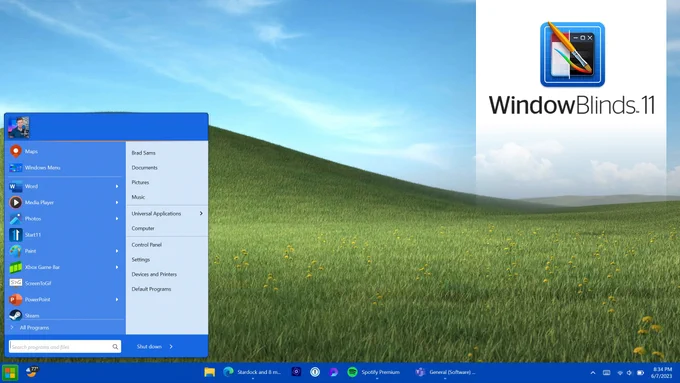Open Devices and Printers
680x383 pixels.
coord(154,274)
